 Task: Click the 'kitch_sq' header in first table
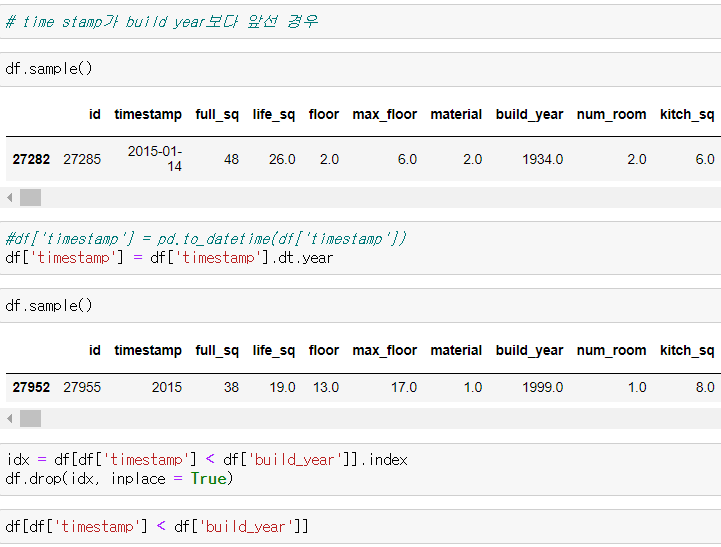(x=687, y=114)
